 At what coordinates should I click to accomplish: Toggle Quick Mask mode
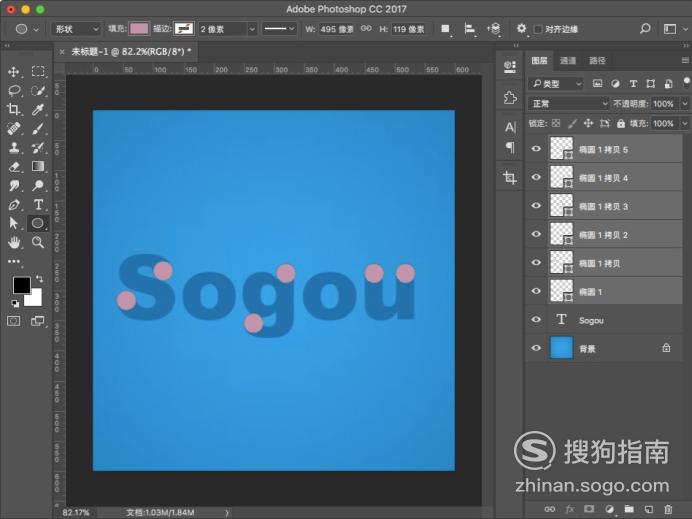point(14,321)
